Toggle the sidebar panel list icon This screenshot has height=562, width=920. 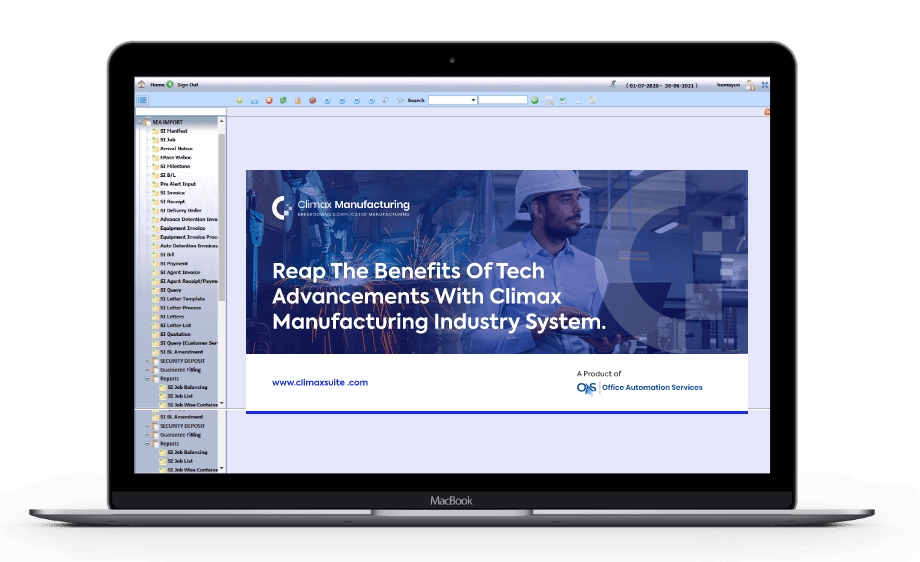pyautogui.click(x=142, y=100)
